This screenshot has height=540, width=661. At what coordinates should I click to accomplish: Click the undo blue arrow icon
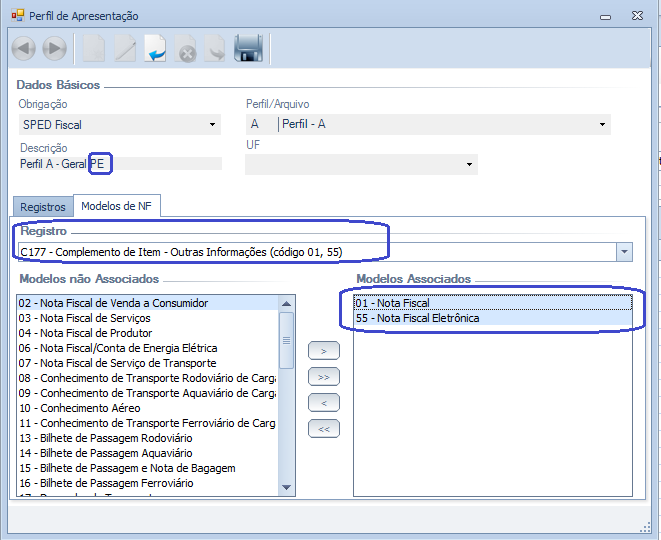(x=155, y=48)
